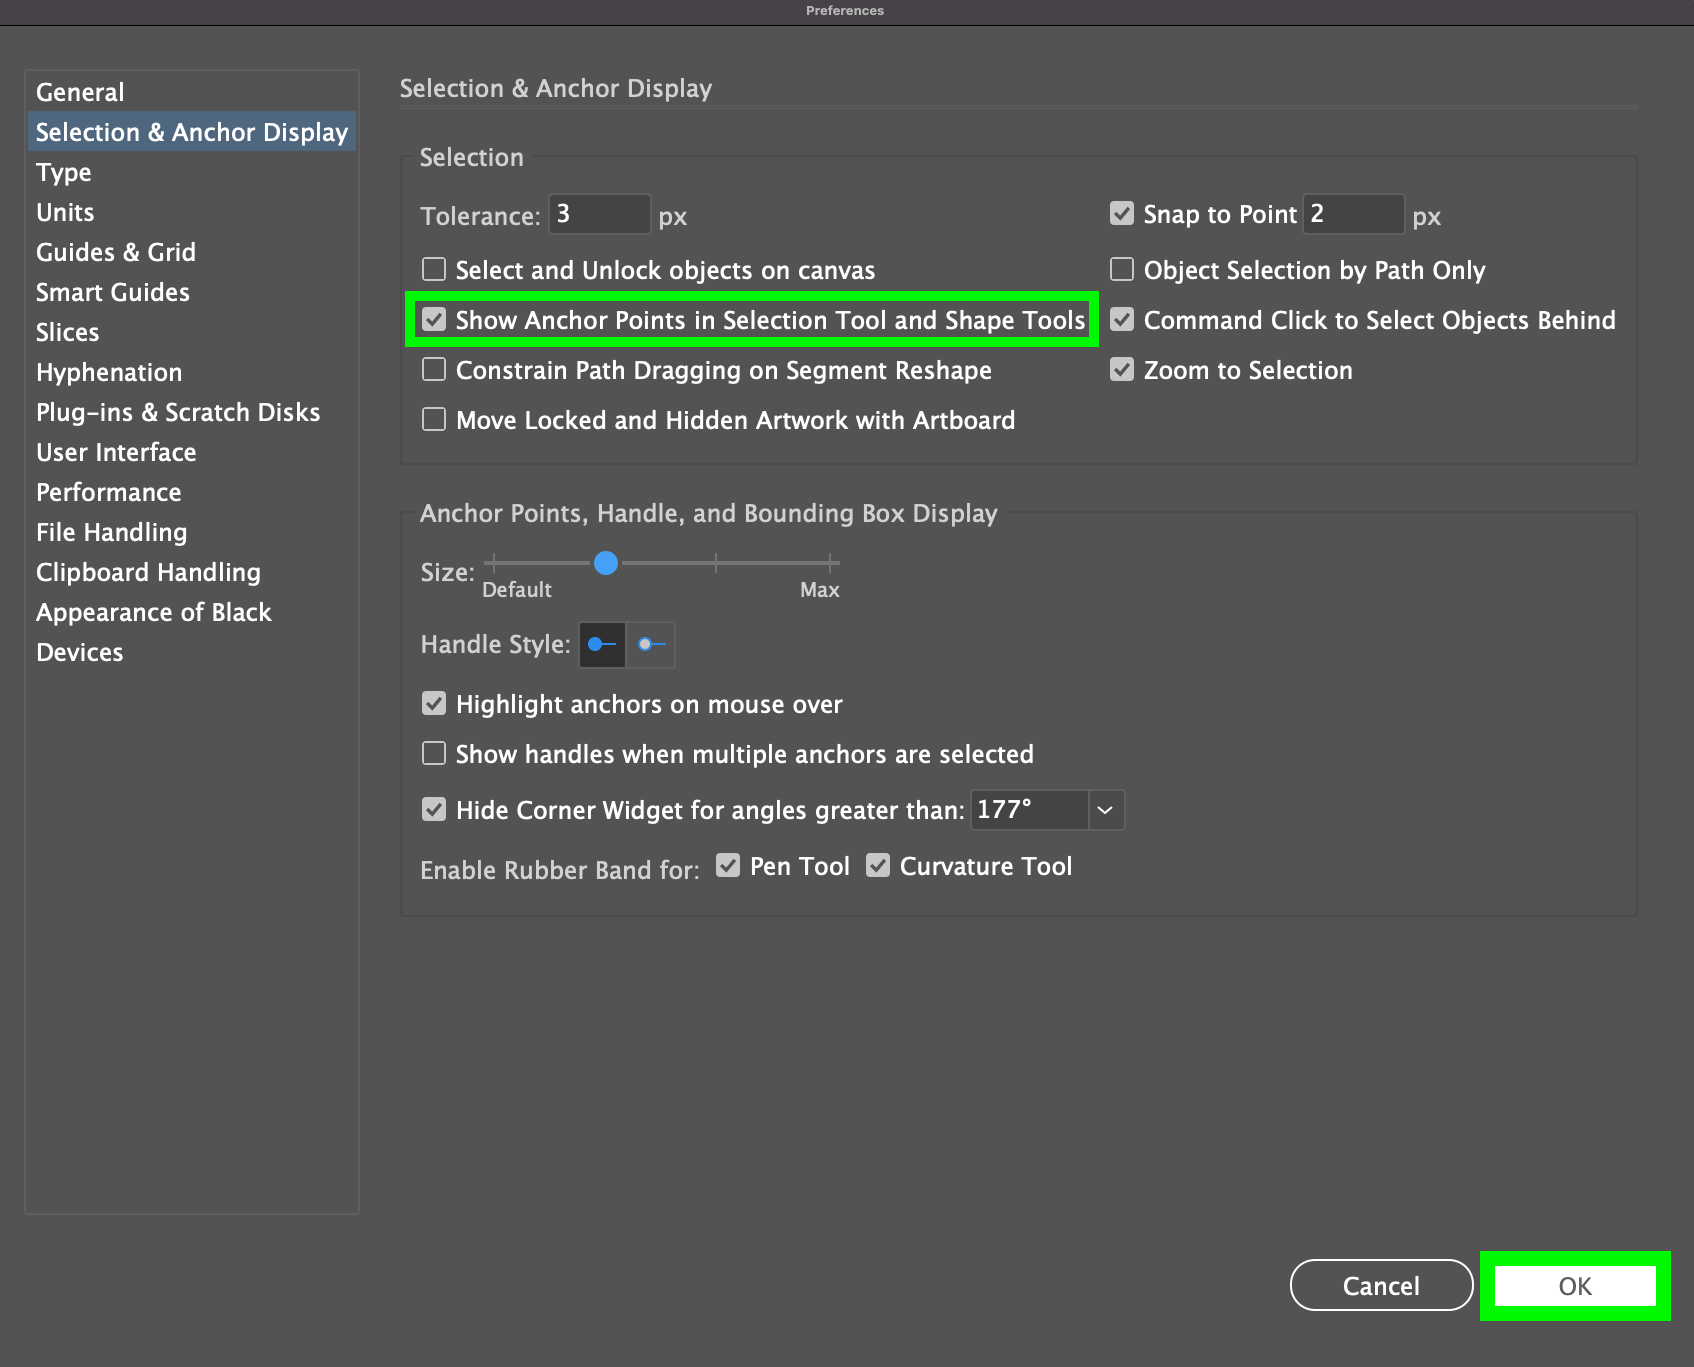Disable Zoom to Selection

(x=1121, y=369)
